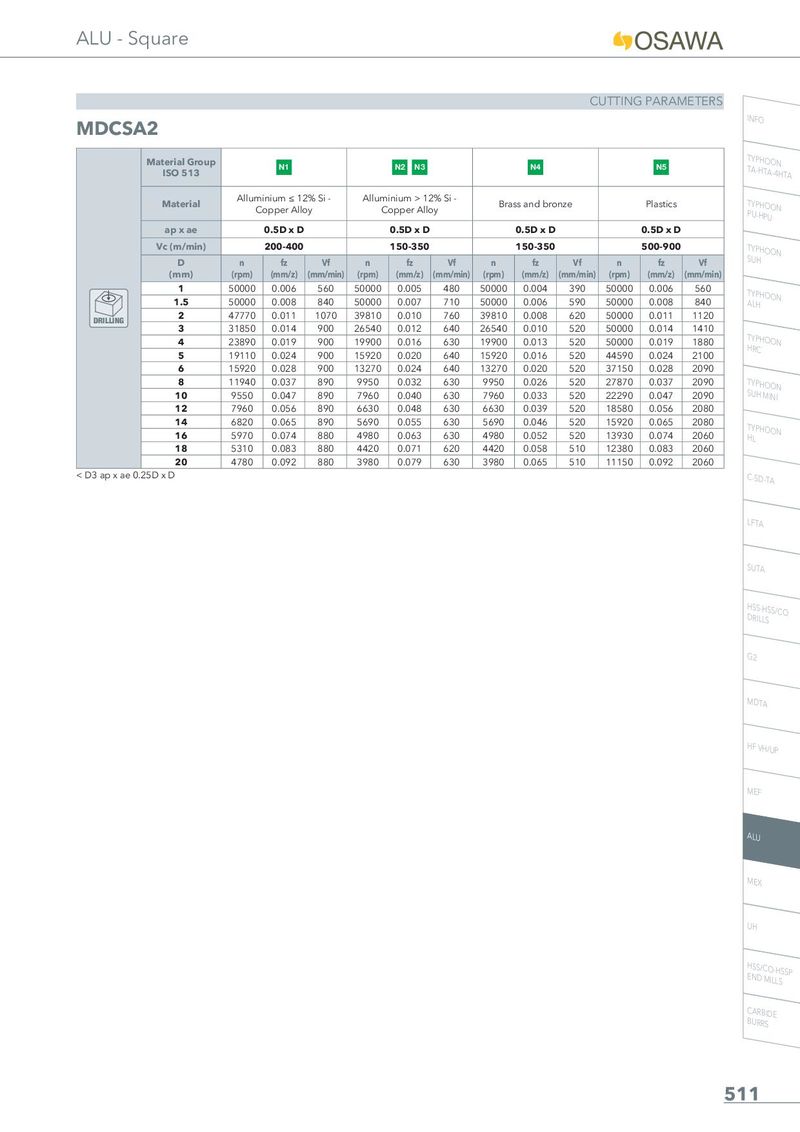Select the green N2 material badge
This screenshot has height=1132, width=800.
click(400, 167)
